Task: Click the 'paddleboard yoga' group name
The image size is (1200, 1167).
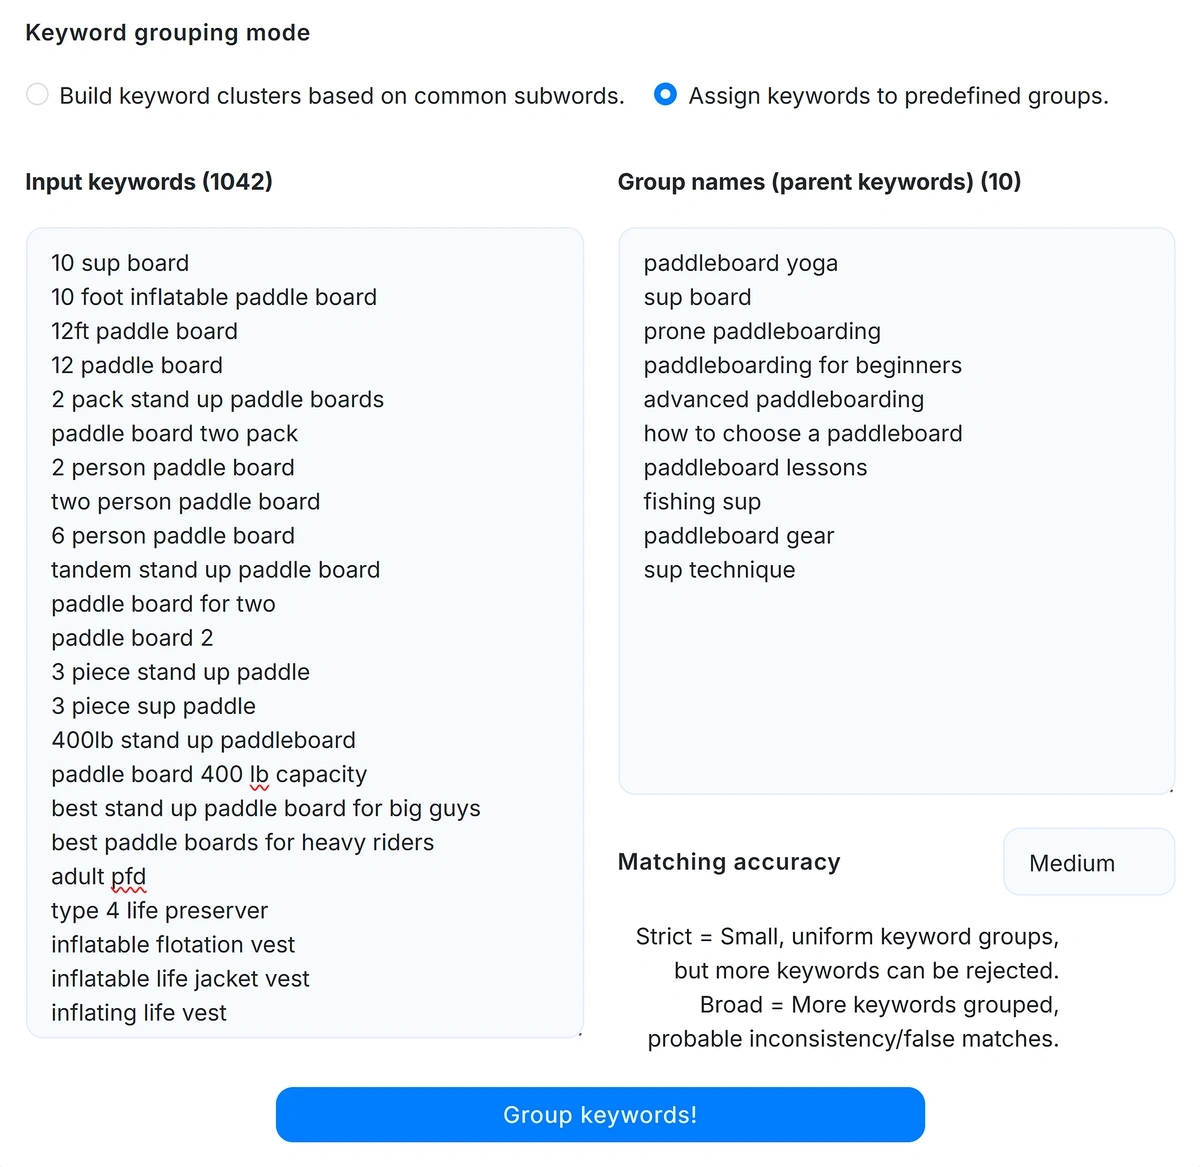Action: pos(741,263)
